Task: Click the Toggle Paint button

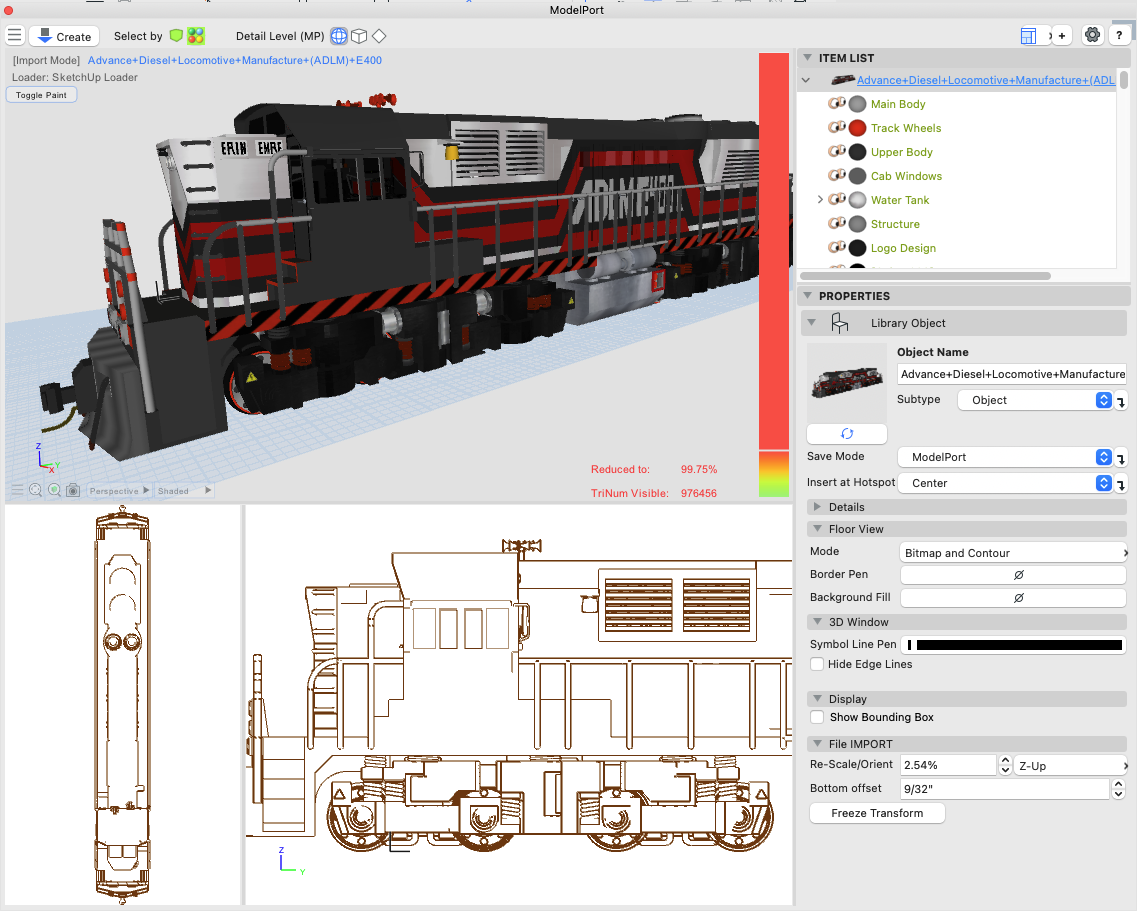Action: [41, 95]
